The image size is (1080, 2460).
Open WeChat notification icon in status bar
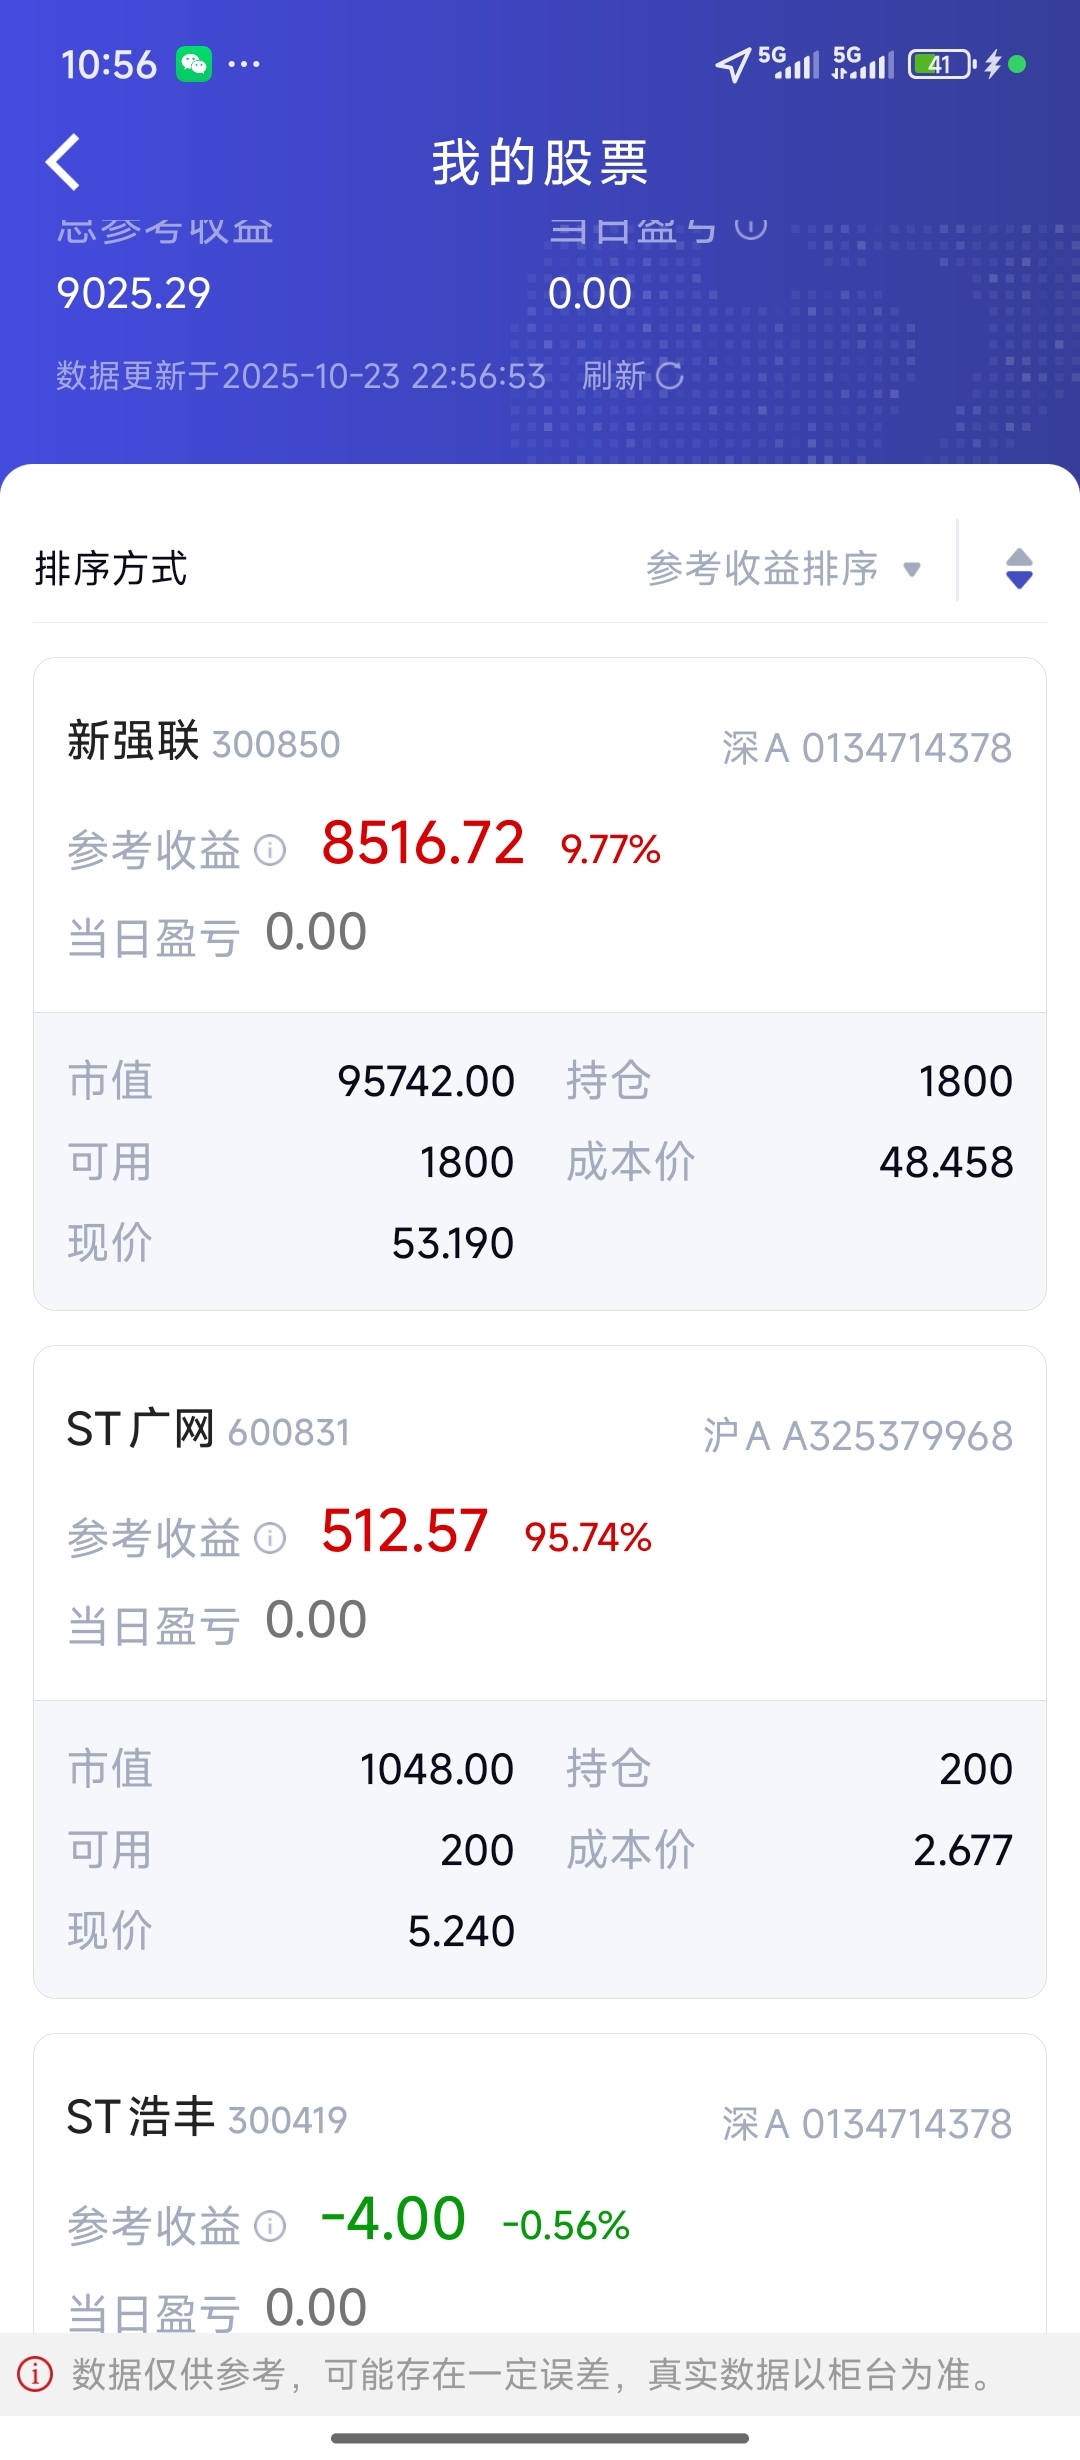[x=194, y=65]
